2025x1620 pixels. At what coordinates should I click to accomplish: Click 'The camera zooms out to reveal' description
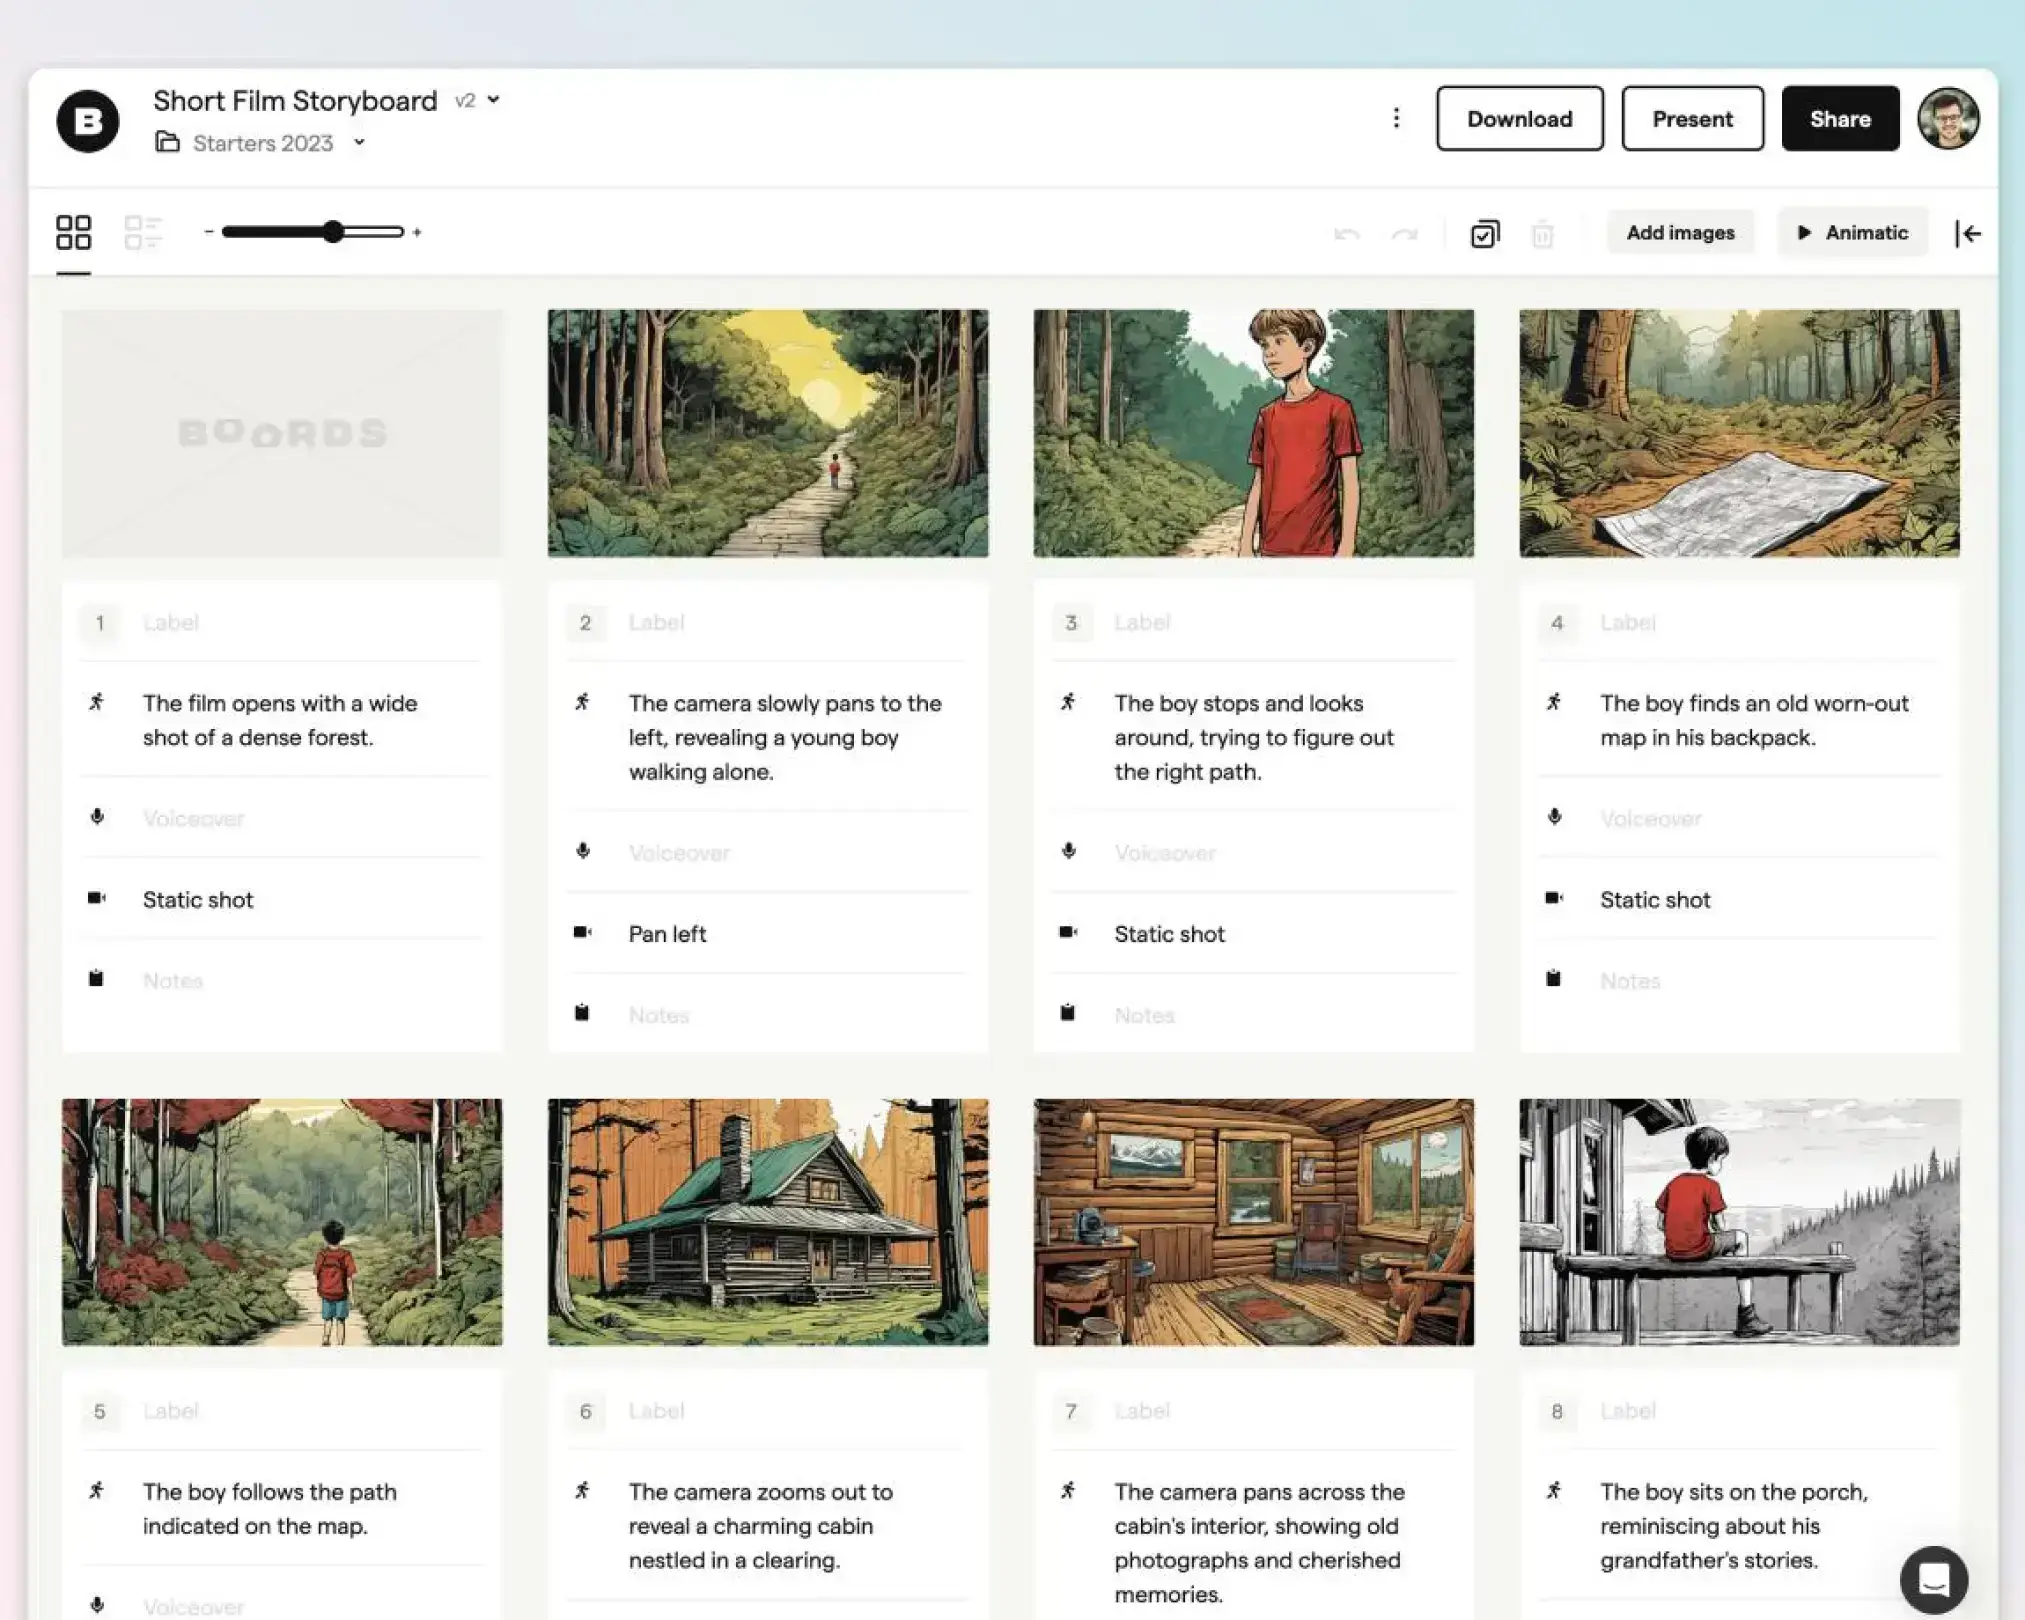coord(760,1526)
